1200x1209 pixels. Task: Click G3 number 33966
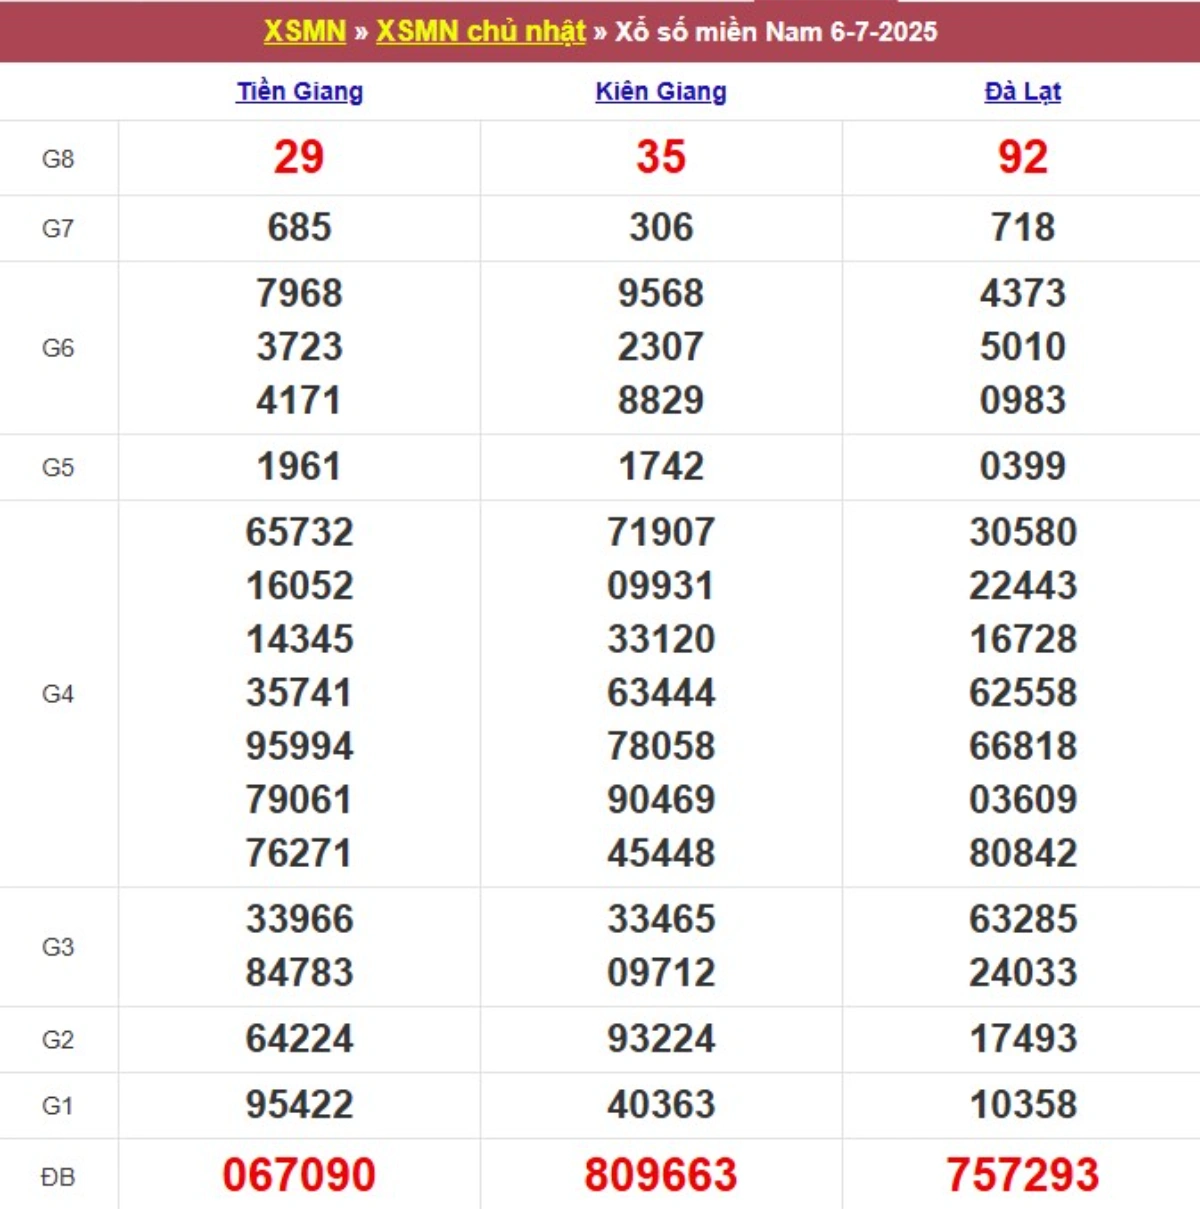pos(299,919)
